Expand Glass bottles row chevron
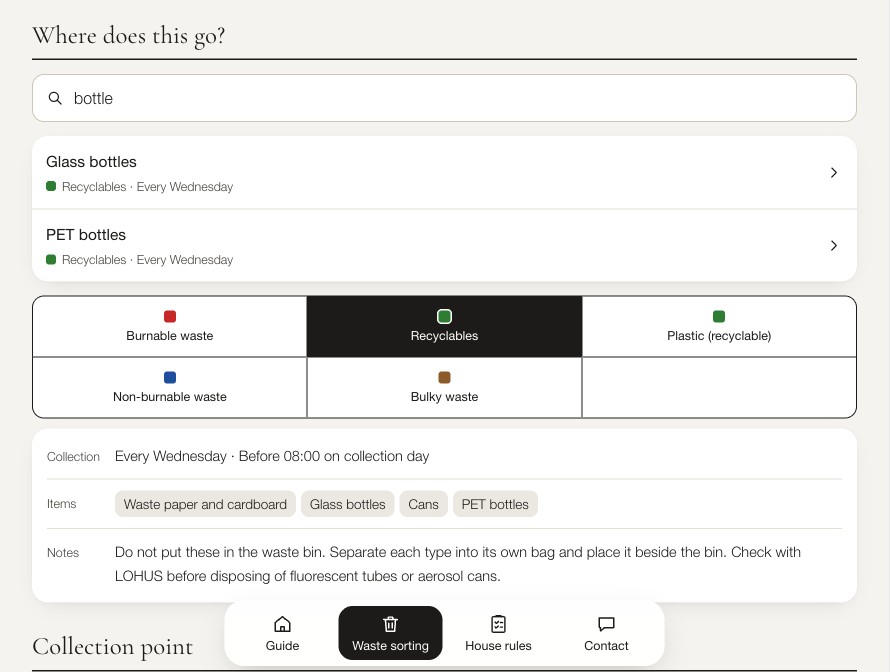Viewport: 890px width, 672px height. (x=833, y=173)
